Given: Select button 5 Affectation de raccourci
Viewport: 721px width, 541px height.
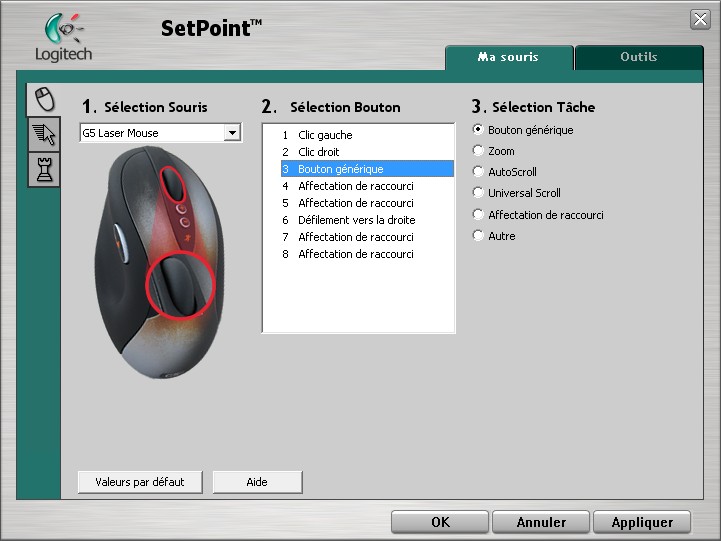Looking at the screenshot, I should (367, 203).
